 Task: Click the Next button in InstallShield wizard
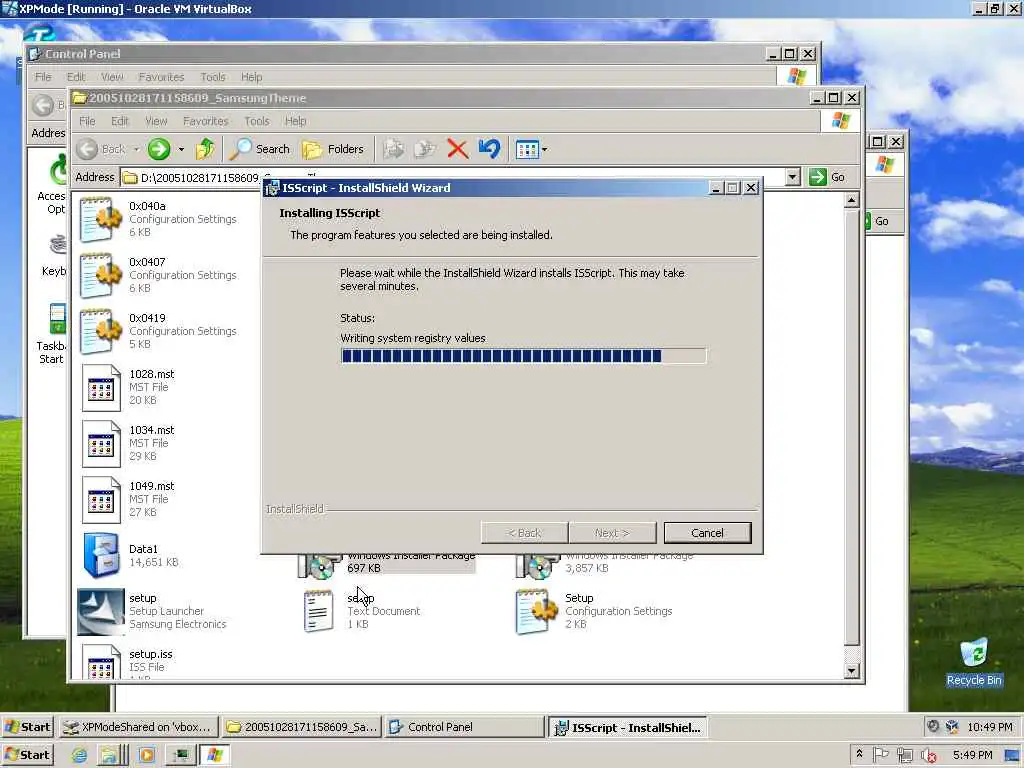click(x=612, y=533)
